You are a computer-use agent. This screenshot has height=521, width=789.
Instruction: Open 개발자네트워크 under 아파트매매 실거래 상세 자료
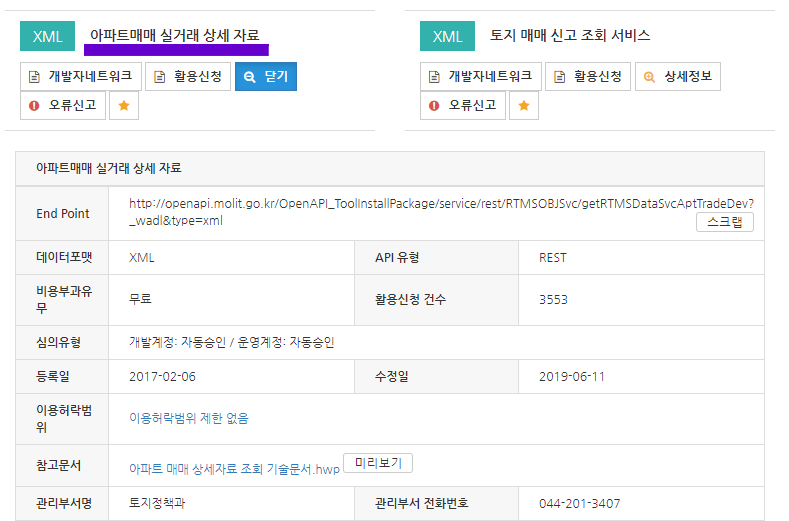pyautogui.click(x=81, y=77)
